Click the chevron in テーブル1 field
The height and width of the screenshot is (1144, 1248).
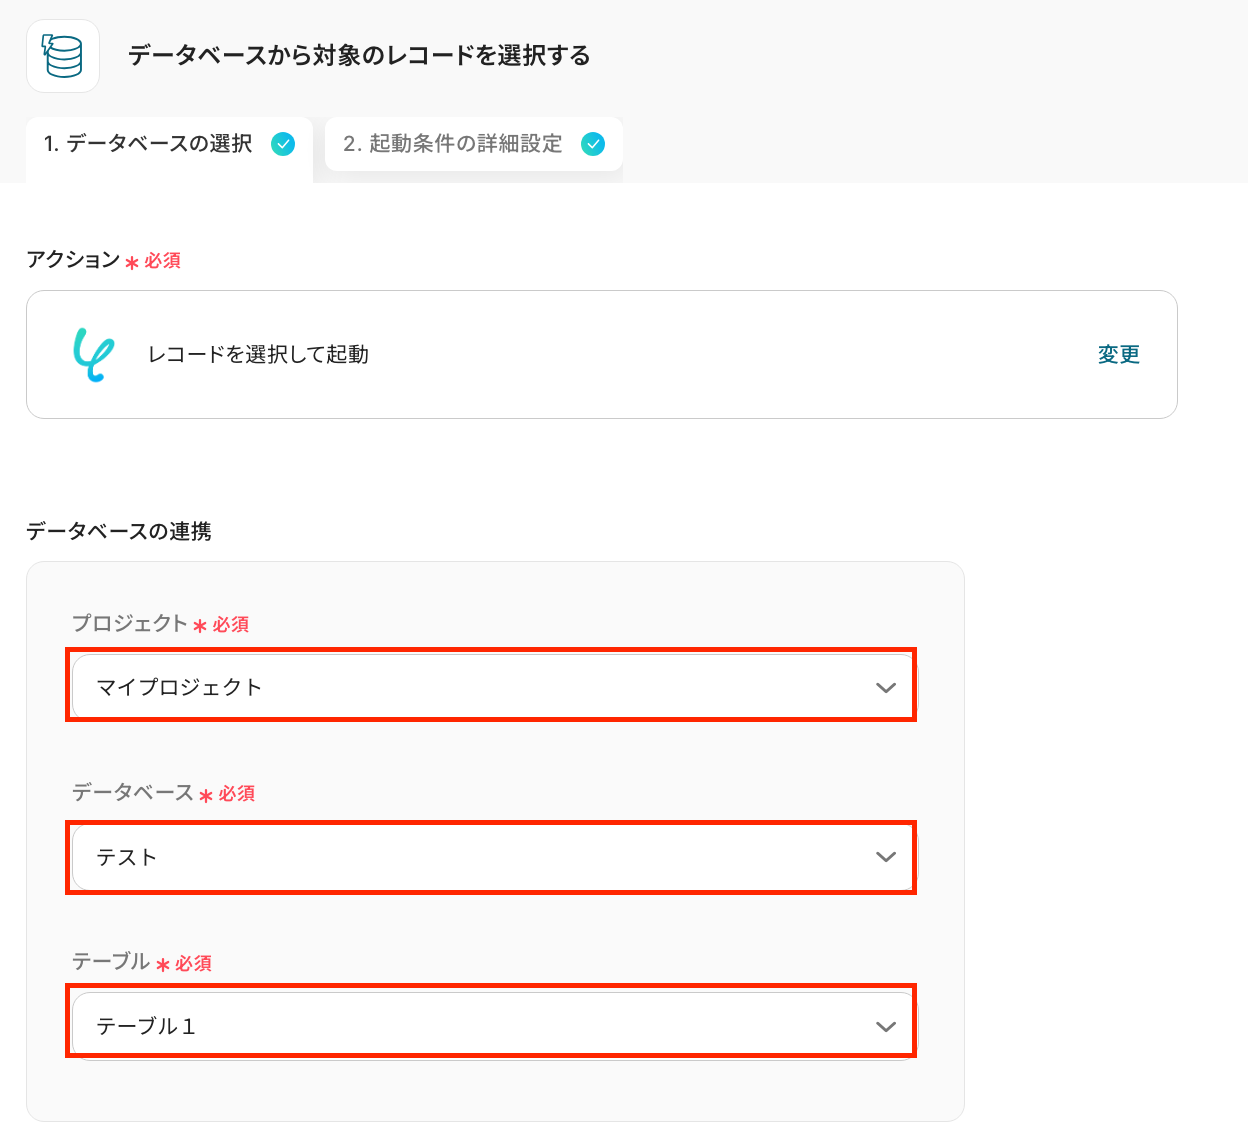pyautogui.click(x=885, y=1027)
